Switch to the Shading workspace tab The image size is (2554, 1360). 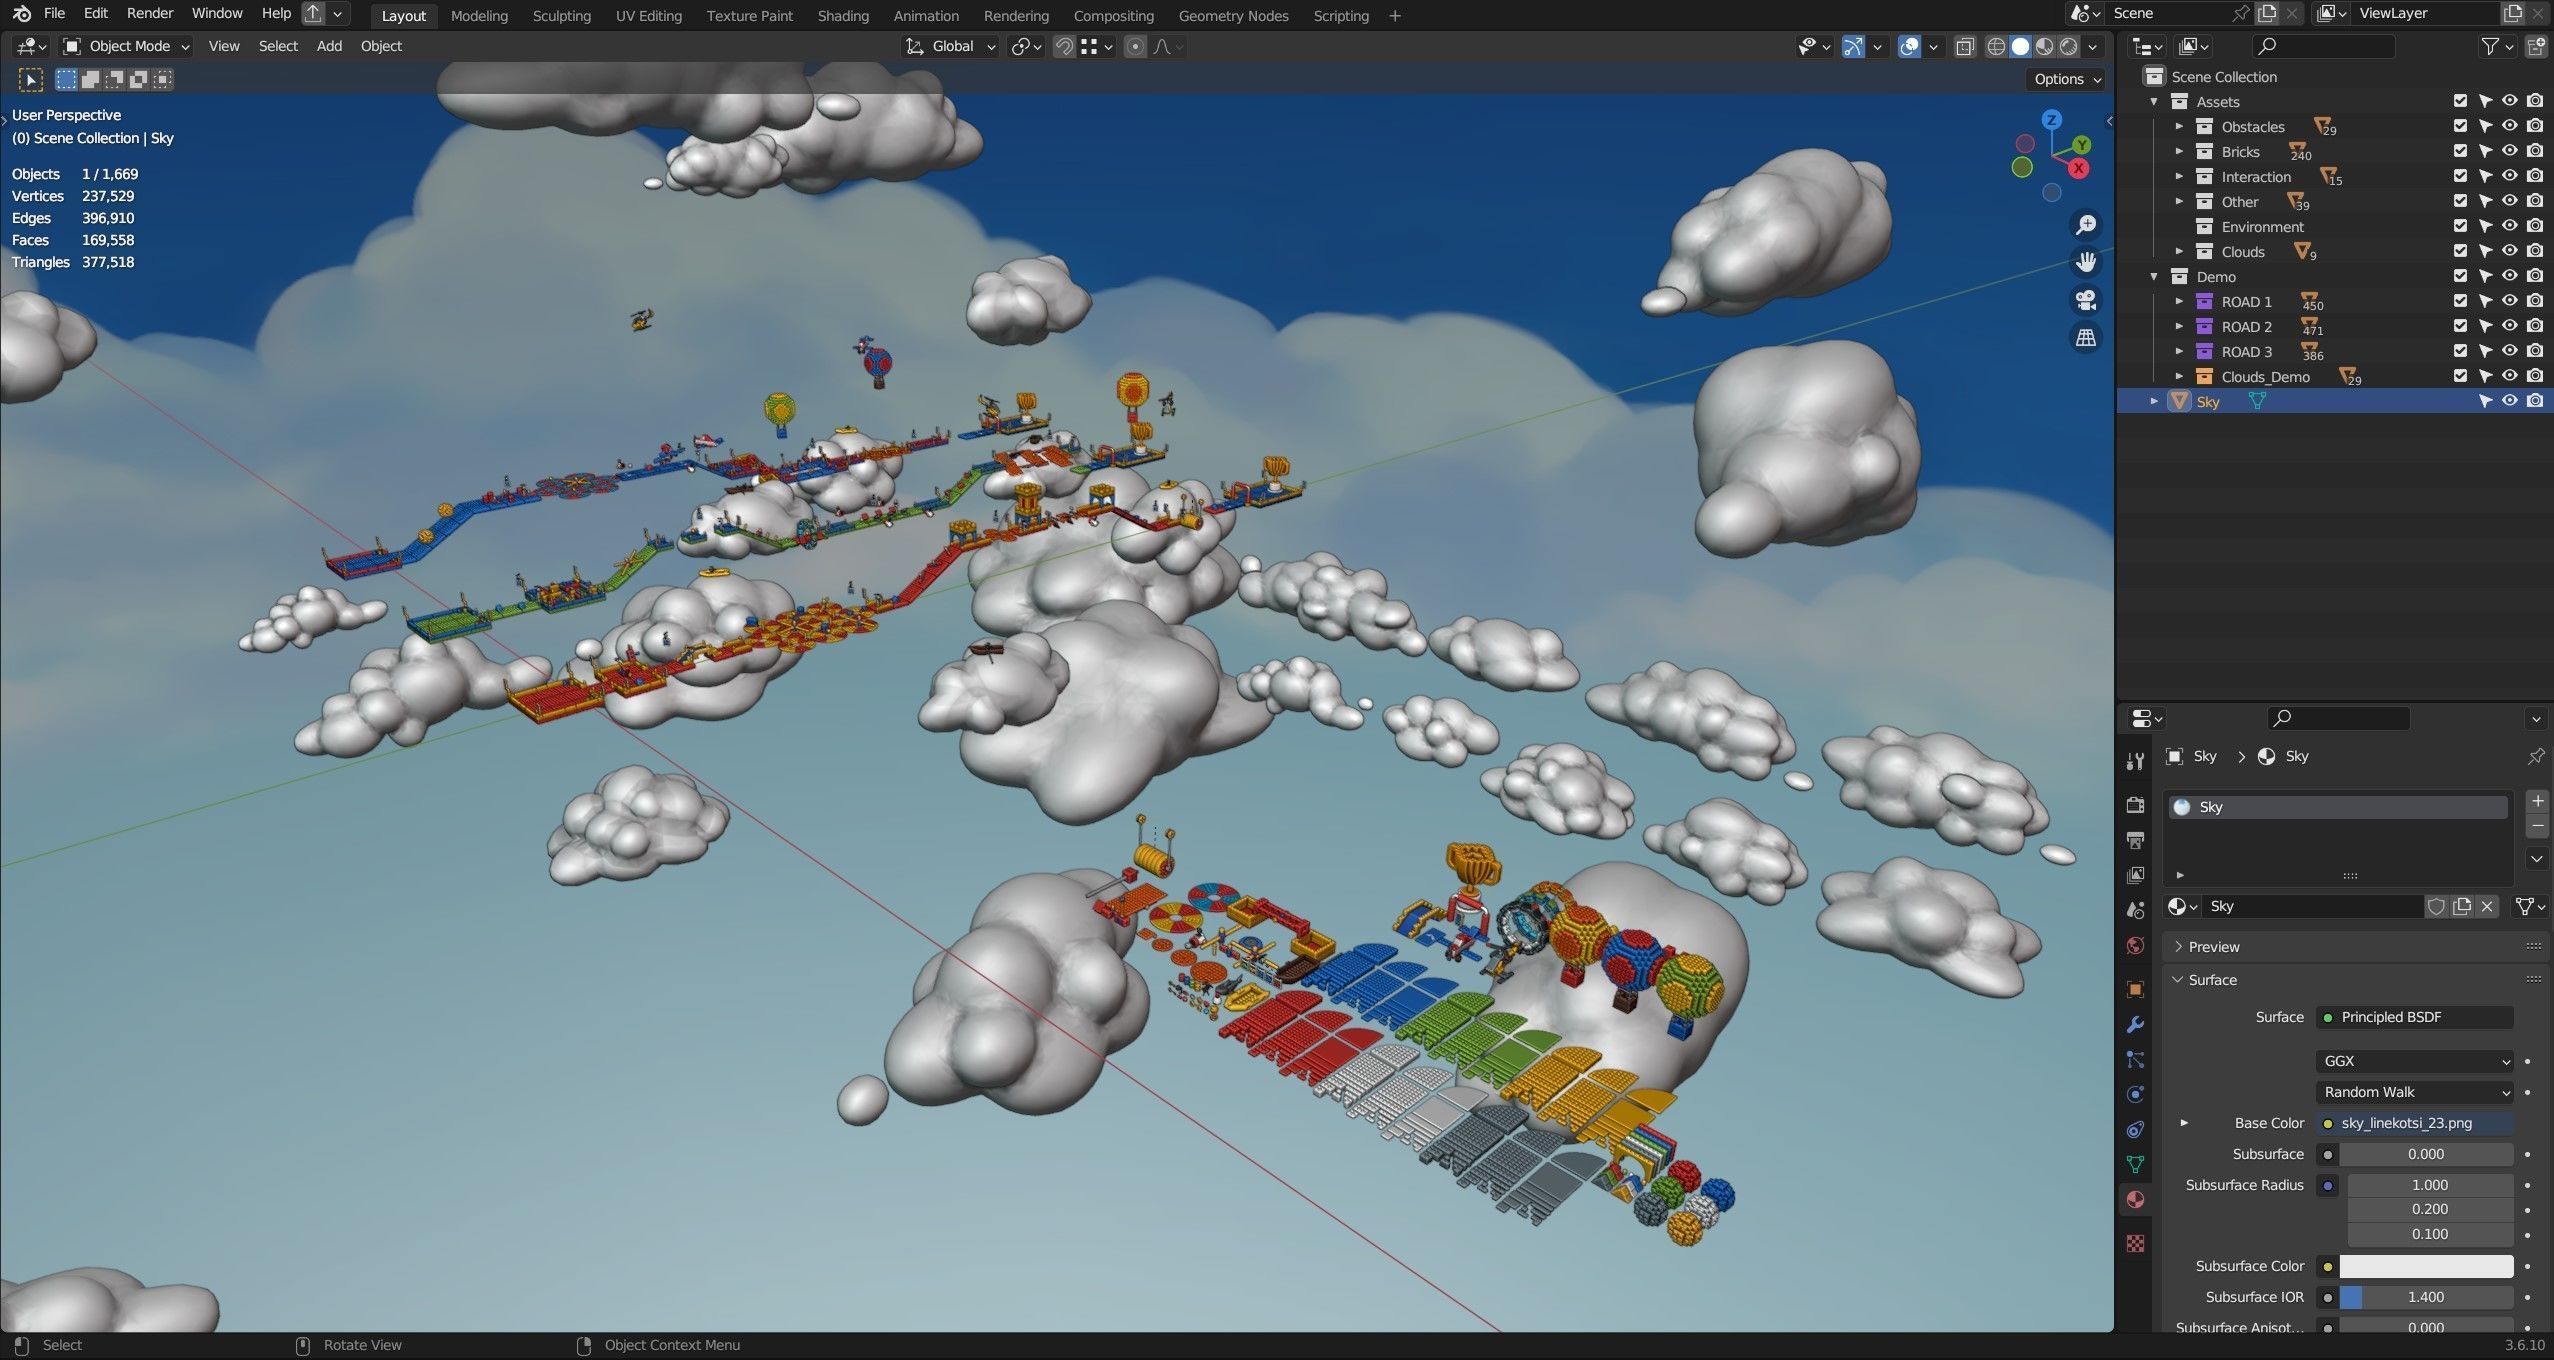point(842,16)
